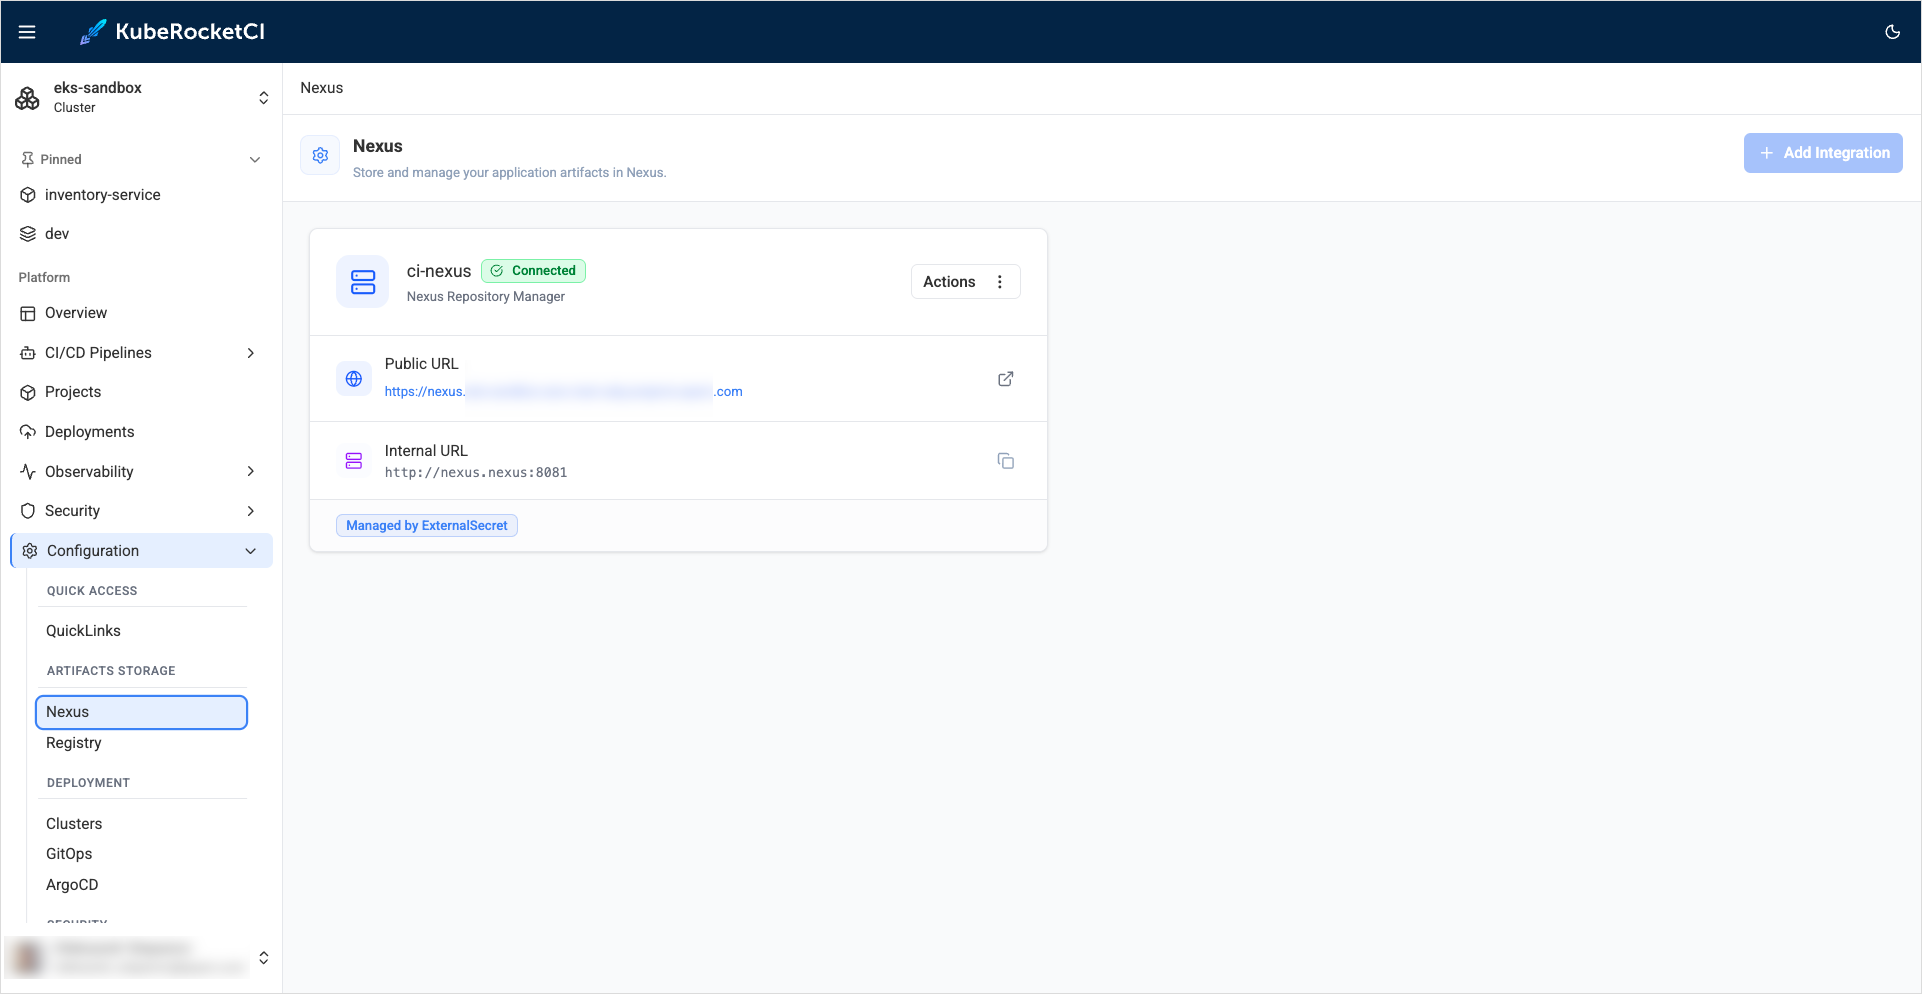Open pinned inventory-service item
This screenshot has height=994, width=1922.
[x=102, y=195]
